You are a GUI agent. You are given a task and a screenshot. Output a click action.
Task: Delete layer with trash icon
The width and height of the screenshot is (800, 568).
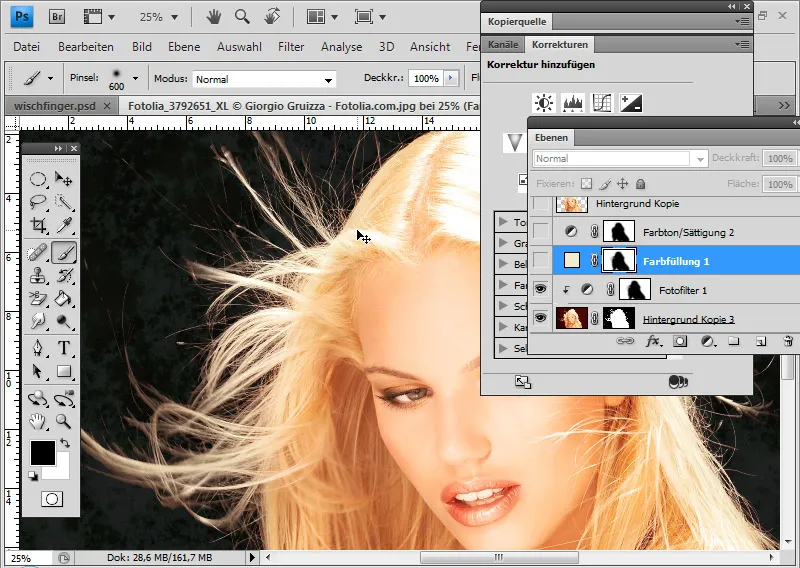click(788, 341)
